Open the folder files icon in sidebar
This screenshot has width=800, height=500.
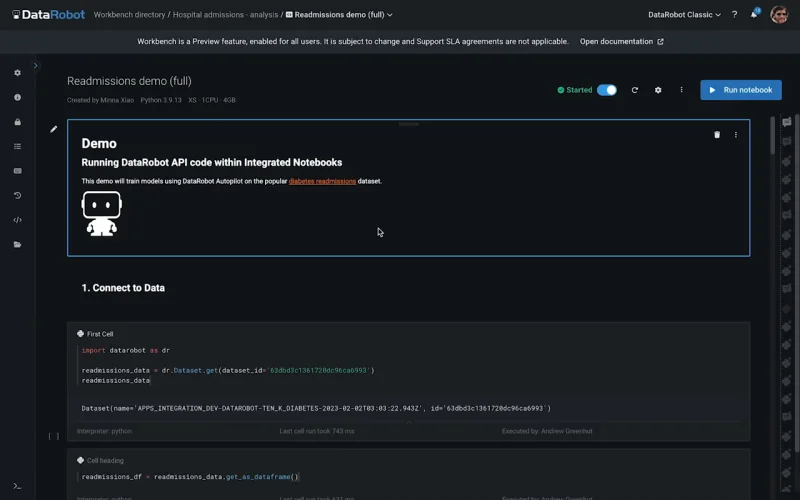(17, 244)
